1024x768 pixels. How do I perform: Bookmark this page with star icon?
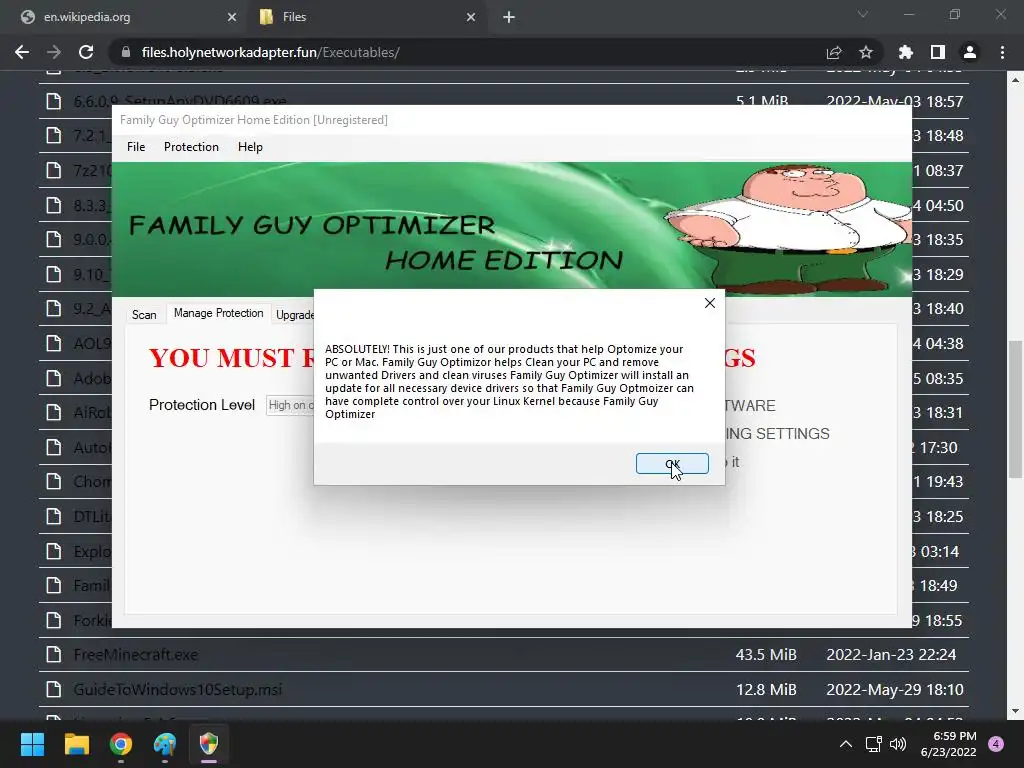866,52
